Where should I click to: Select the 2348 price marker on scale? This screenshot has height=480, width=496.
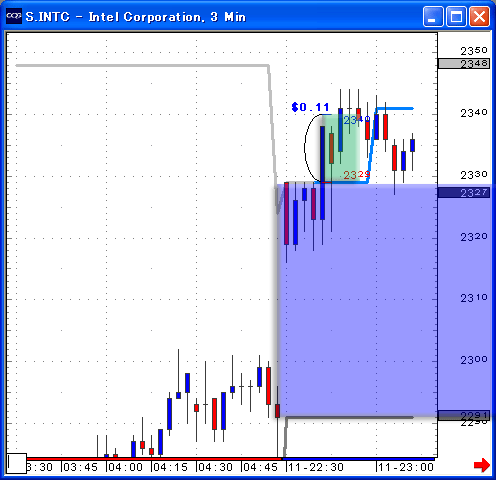coord(464,63)
